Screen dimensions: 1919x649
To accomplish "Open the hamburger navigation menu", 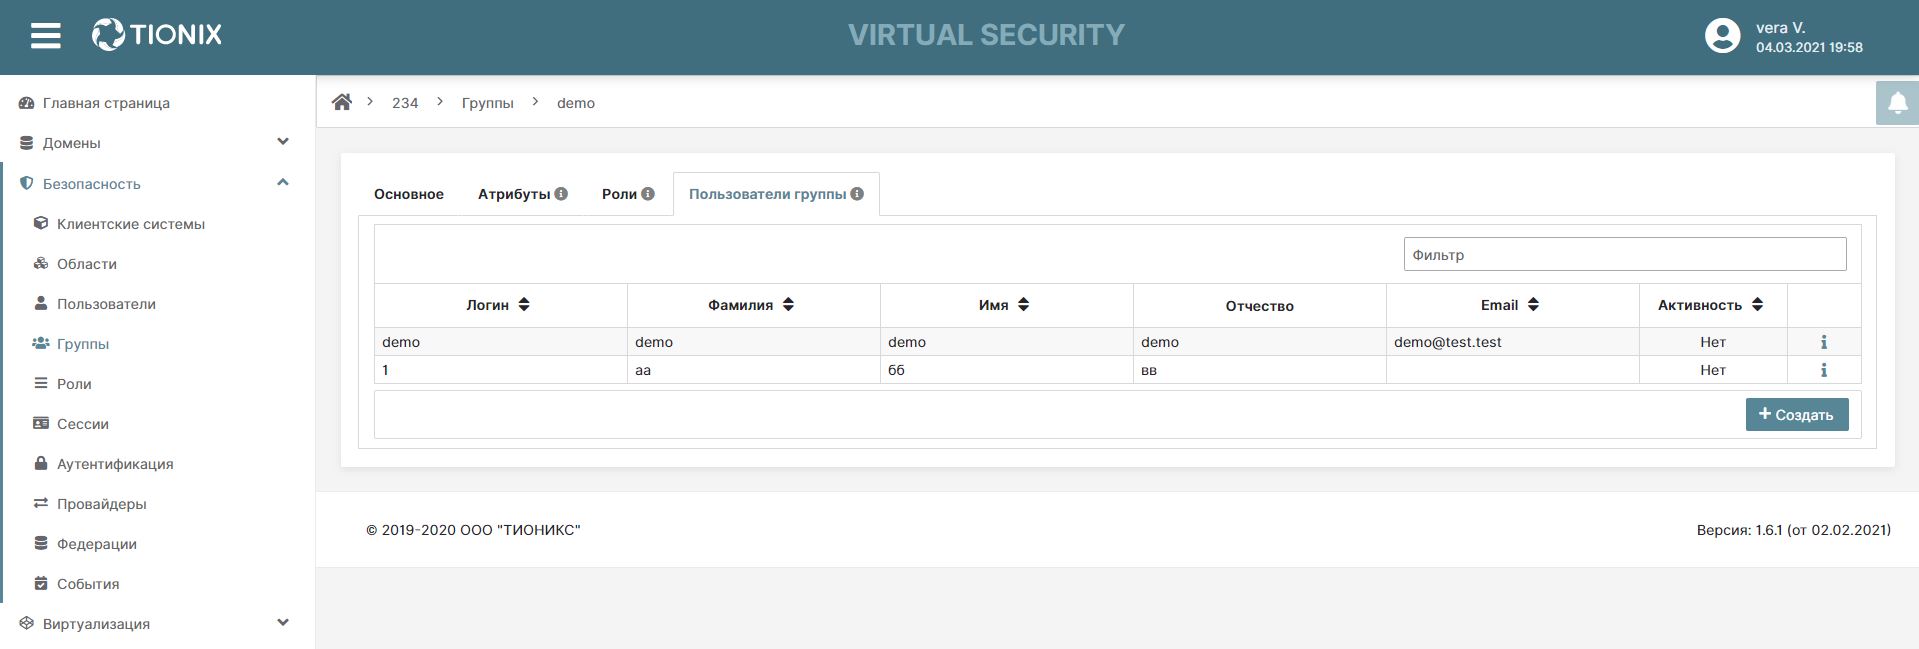I will click(x=46, y=36).
